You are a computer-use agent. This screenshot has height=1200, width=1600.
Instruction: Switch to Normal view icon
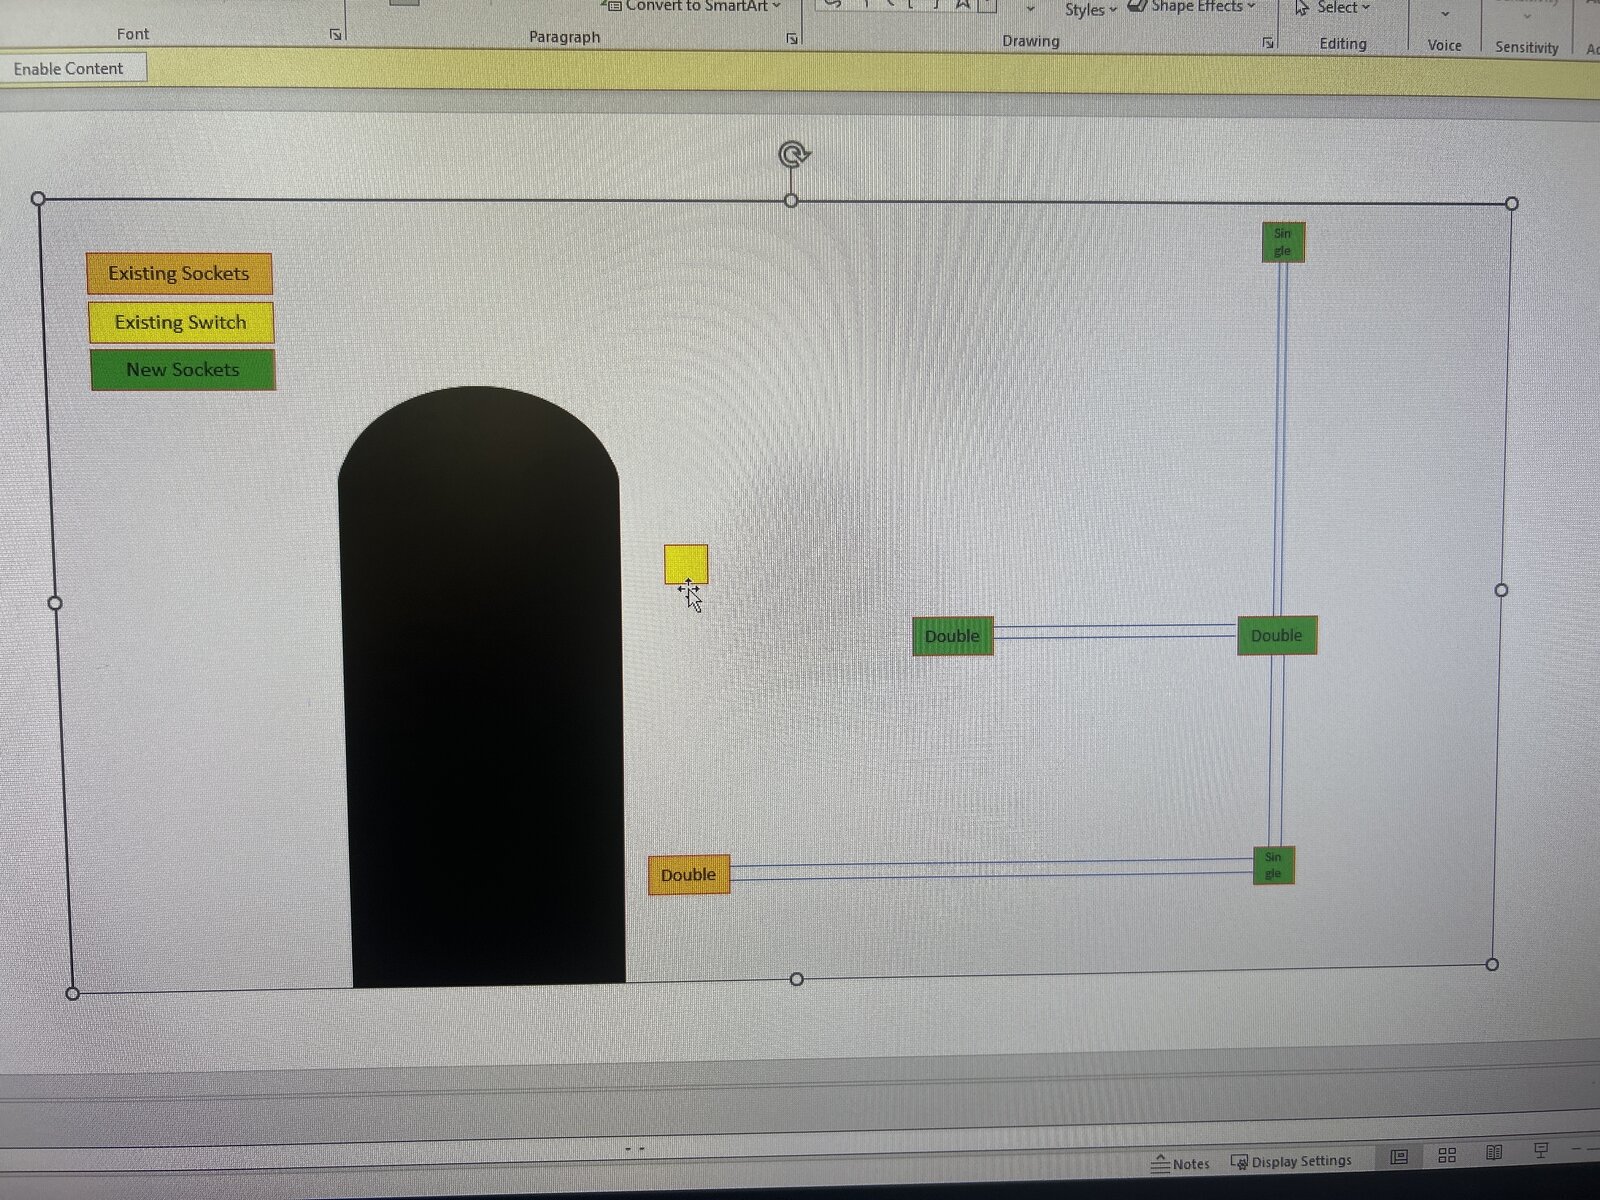coord(1399,1157)
